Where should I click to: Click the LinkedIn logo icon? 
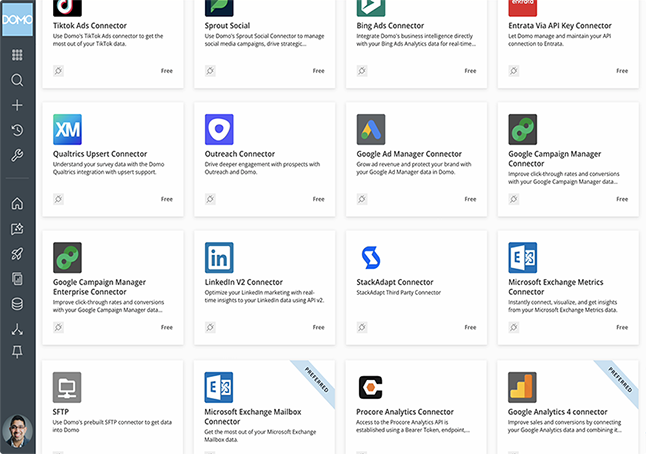(219, 257)
